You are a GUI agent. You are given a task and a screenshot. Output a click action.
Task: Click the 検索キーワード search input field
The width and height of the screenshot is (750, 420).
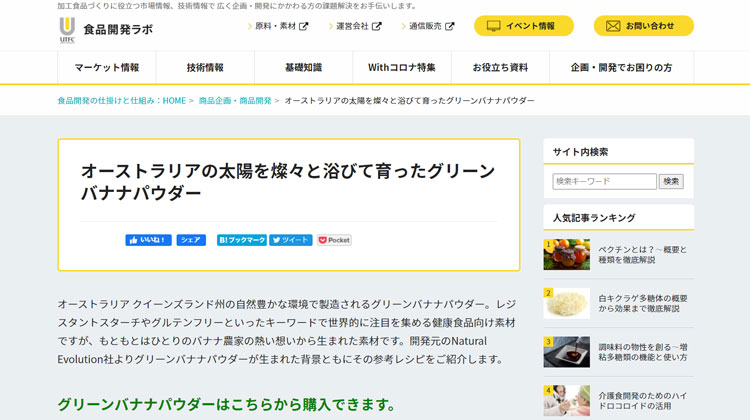click(x=604, y=182)
